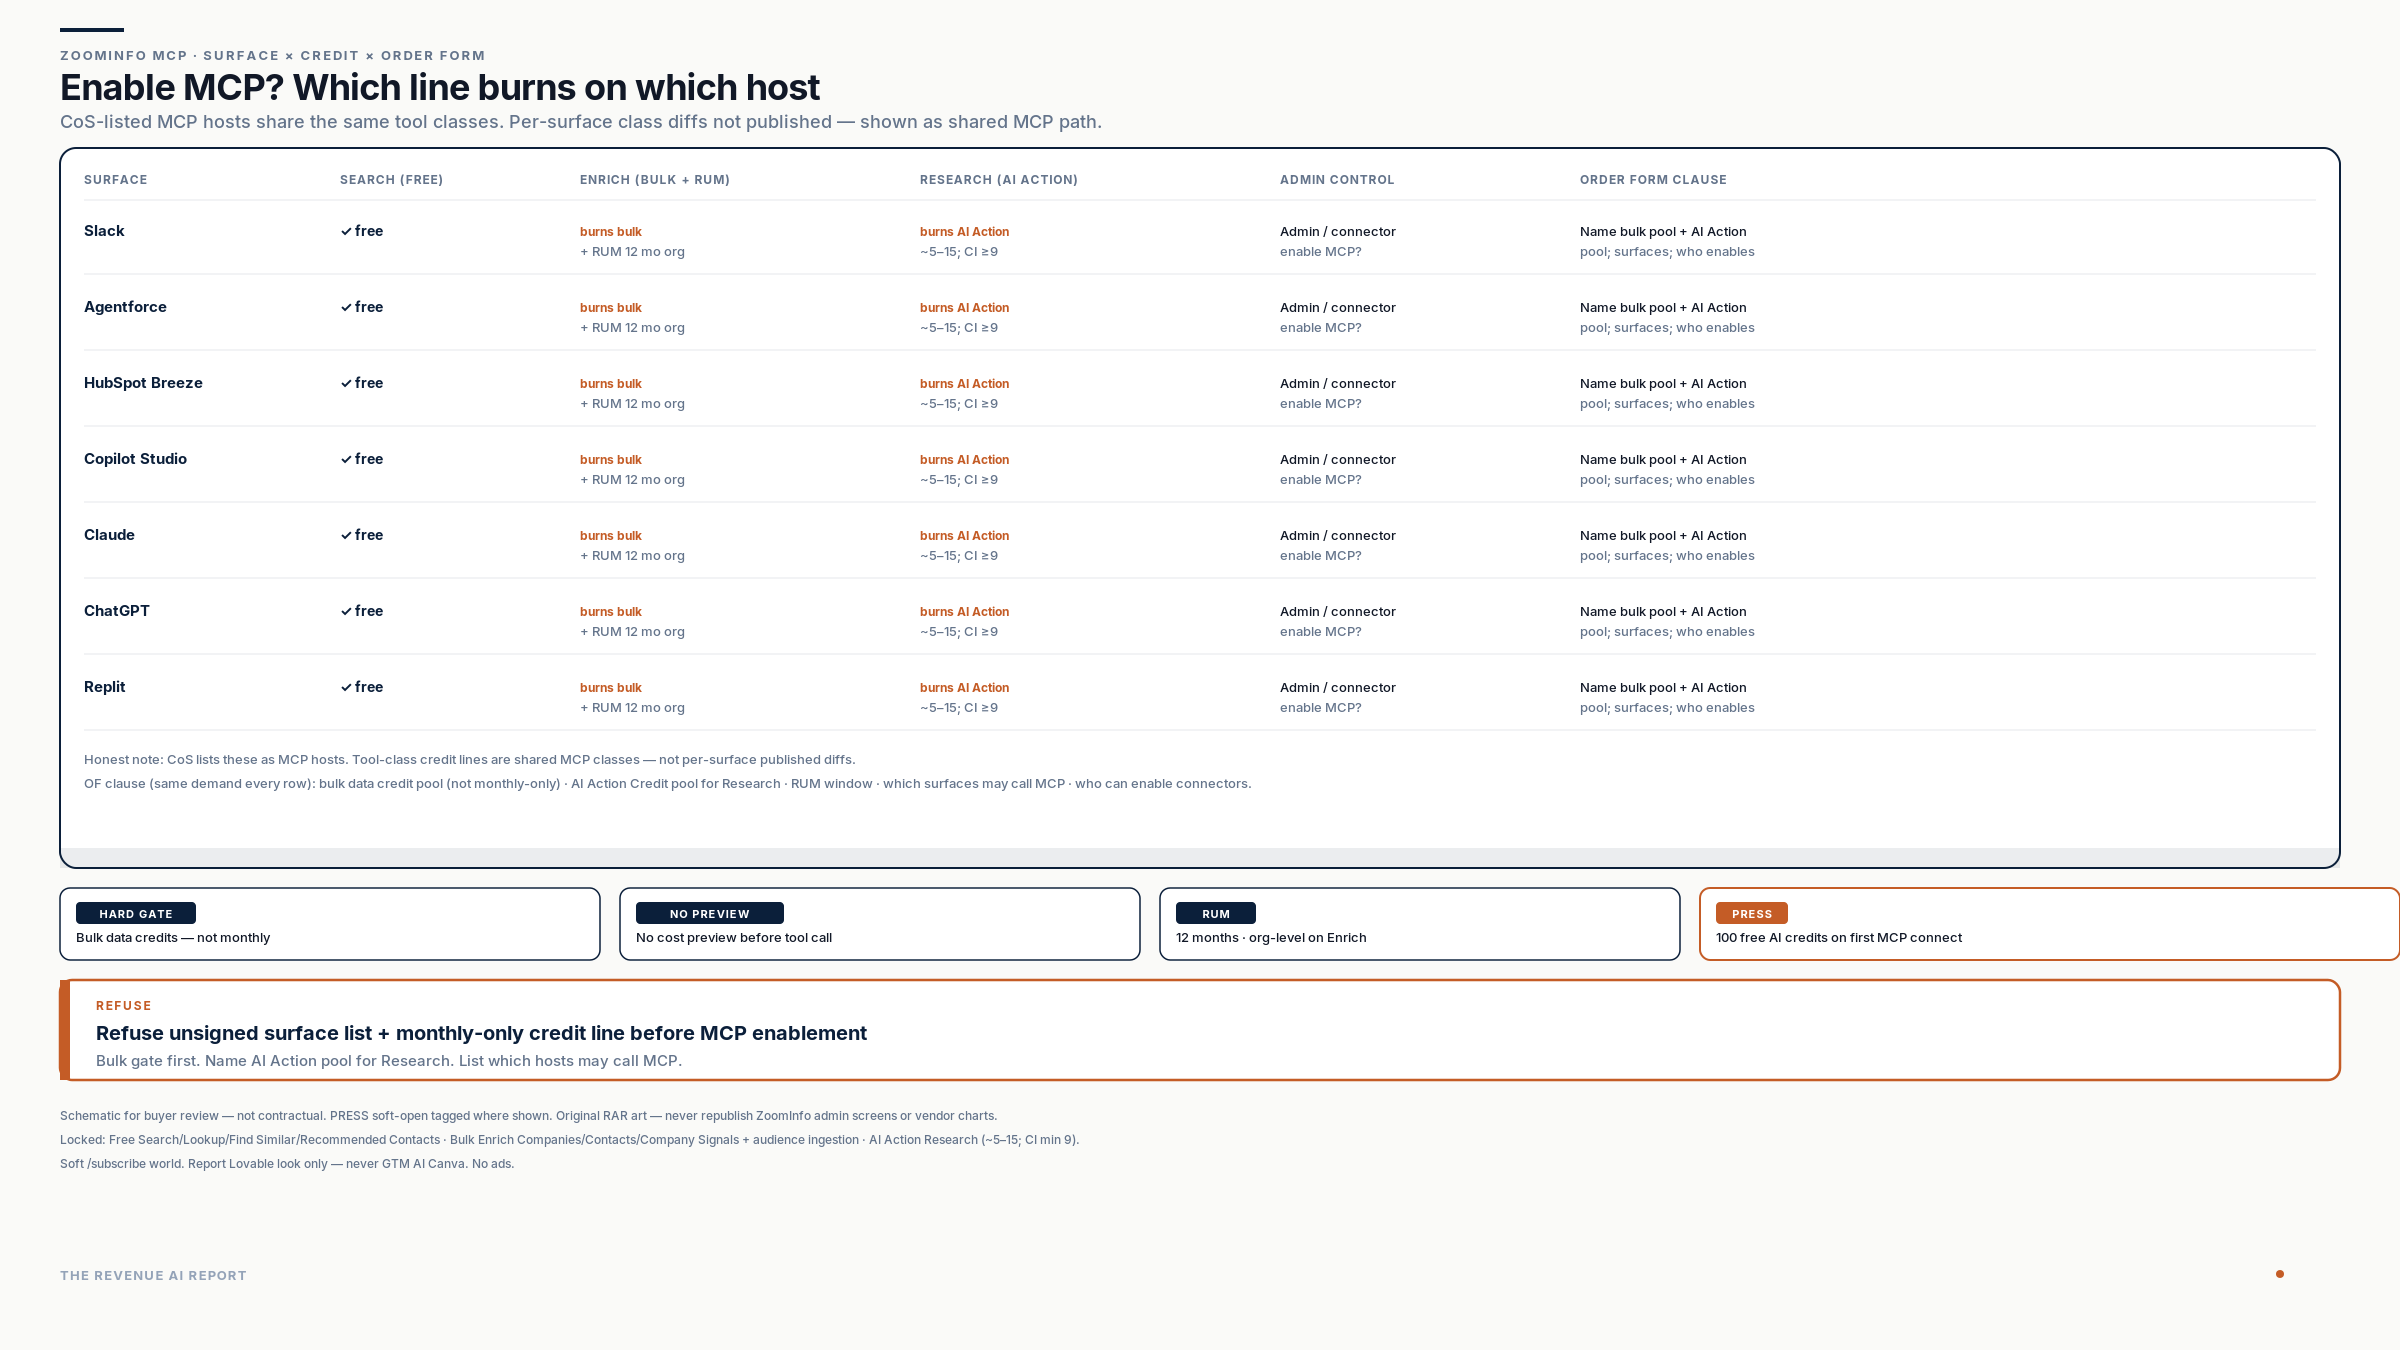Select the Agentforce surface name
Screen dimensions: 2400x1350
tap(125, 307)
